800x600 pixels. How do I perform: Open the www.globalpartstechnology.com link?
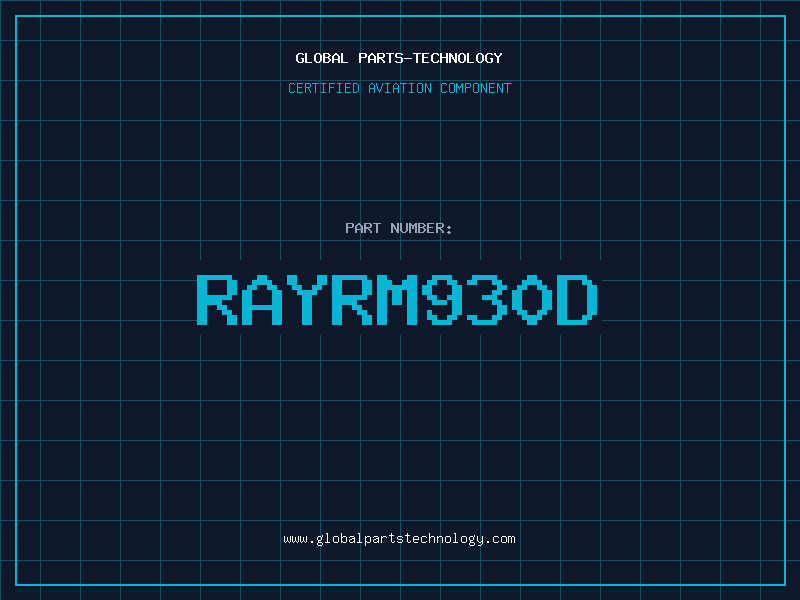(x=399, y=539)
